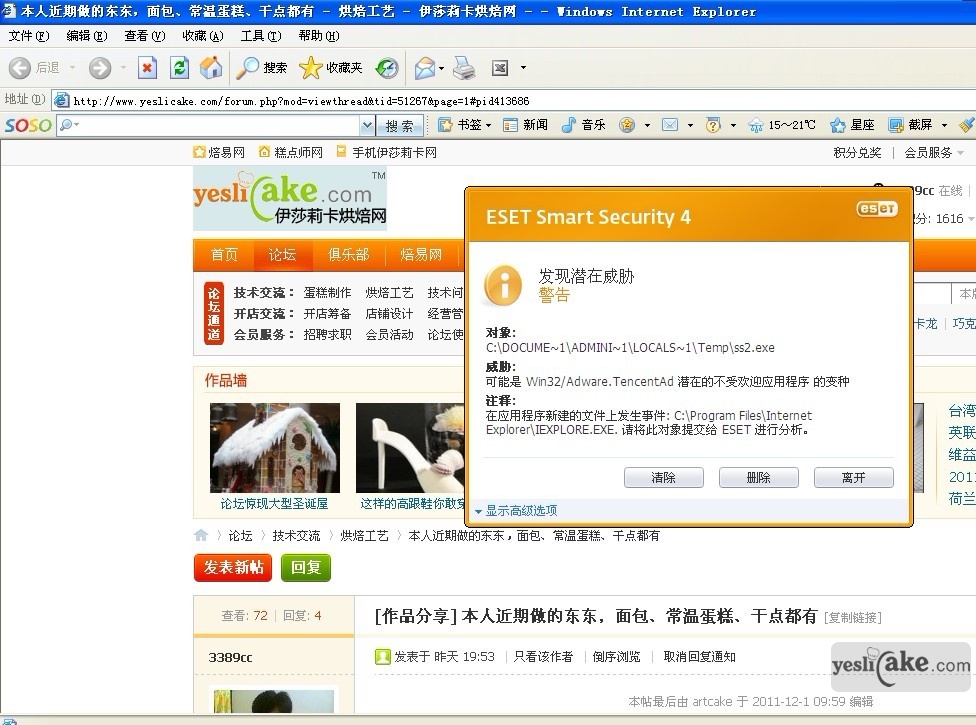
Task: Open the gingerbread house thumbnail
Action: [274, 447]
